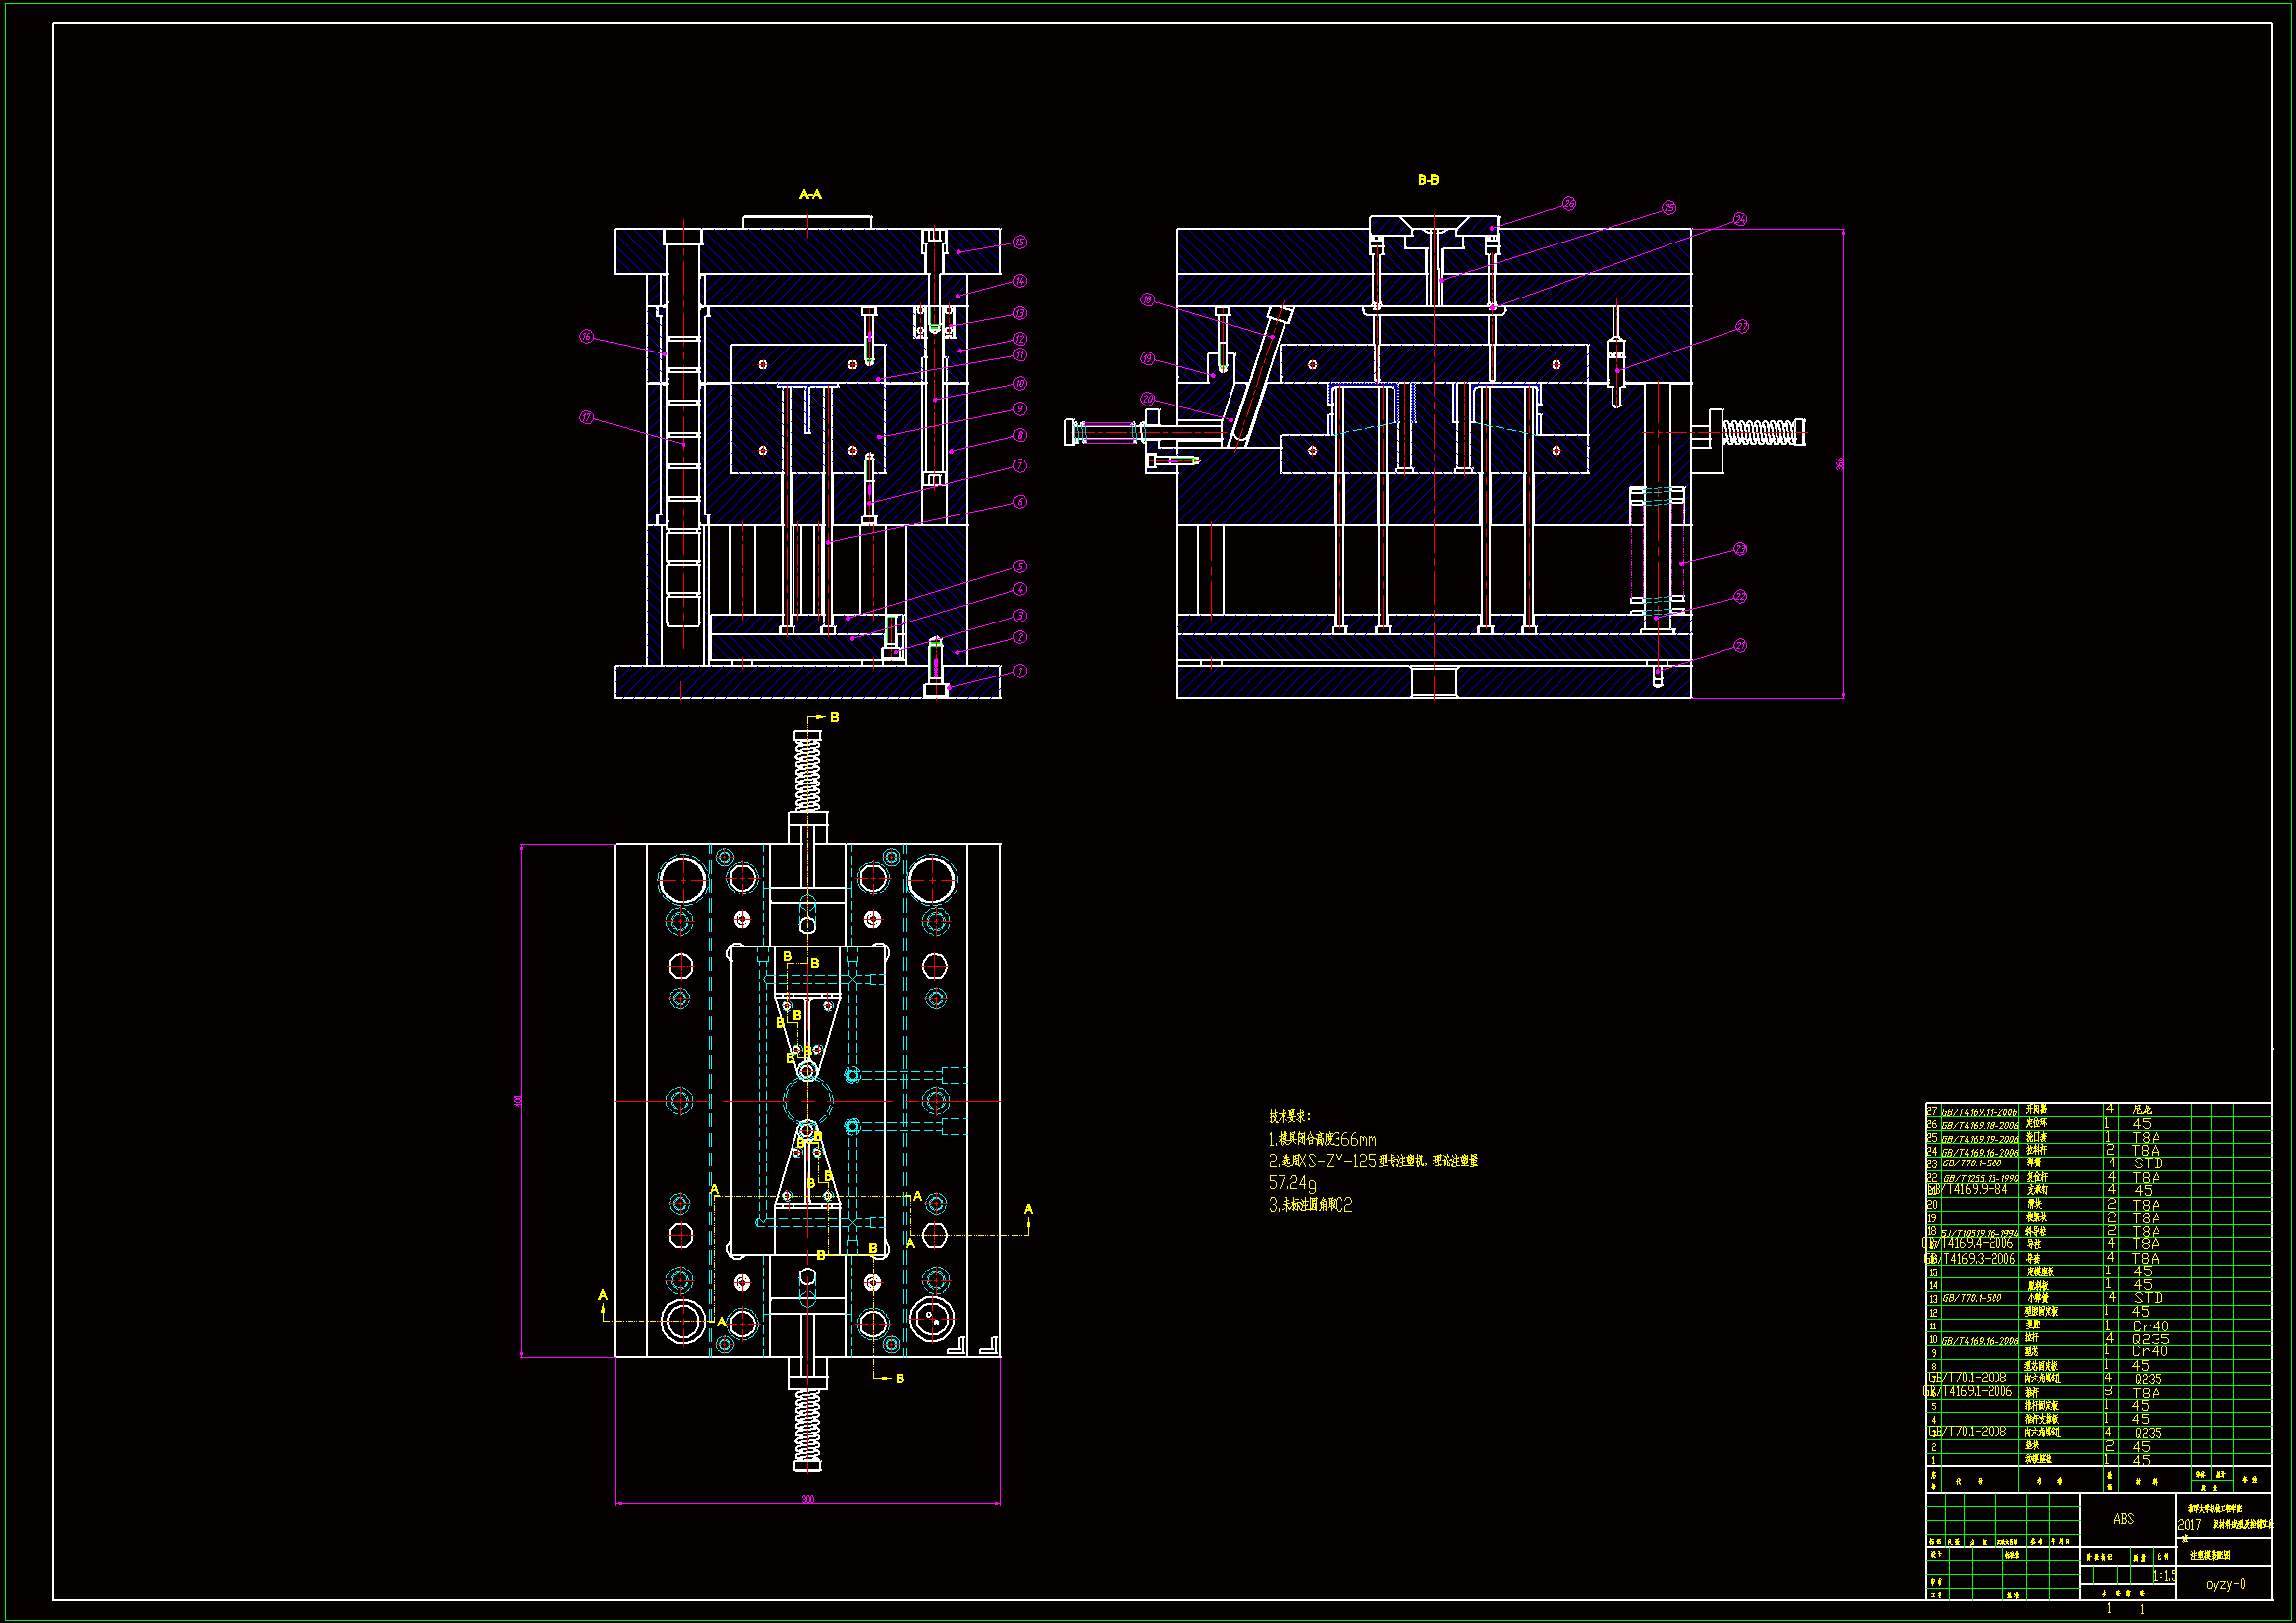Click the 1:1.5 scale cell

pyautogui.click(x=2163, y=1576)
